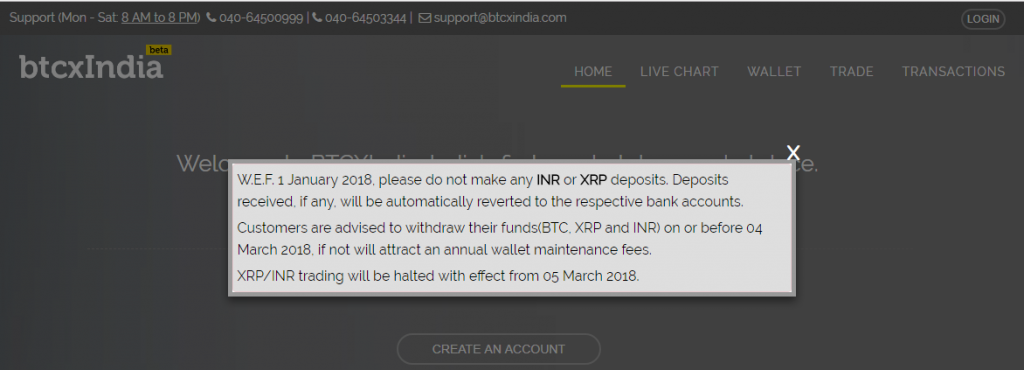
Task: Close the notice popup with the X
Action: pyautogui.click(x=793, y=153)
